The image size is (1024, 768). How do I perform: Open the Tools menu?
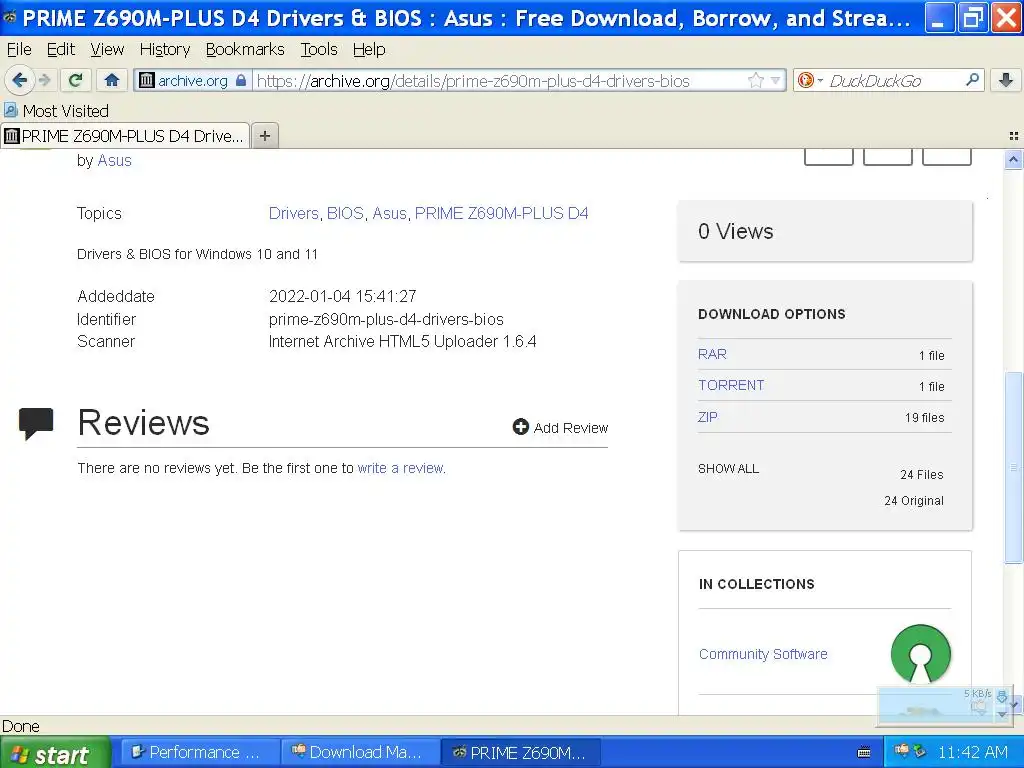[x=319, y=50]
